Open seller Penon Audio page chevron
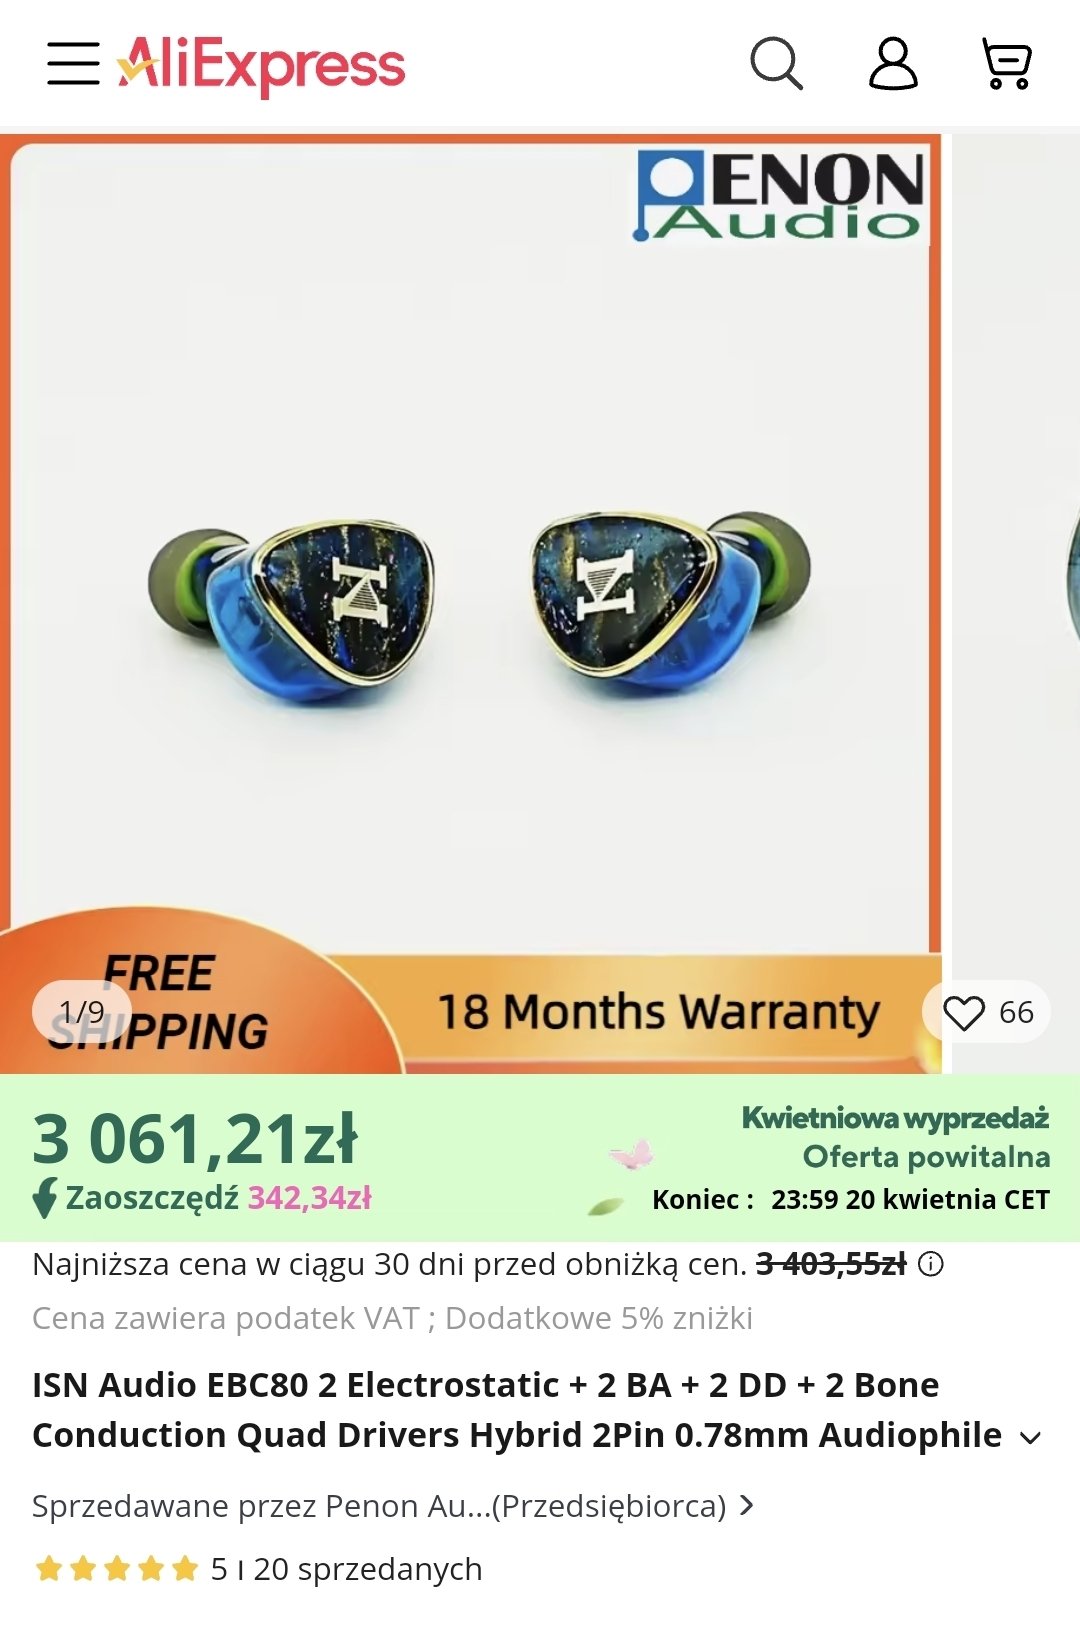The image size is (1080, 1628). (x=746, y=1505)
